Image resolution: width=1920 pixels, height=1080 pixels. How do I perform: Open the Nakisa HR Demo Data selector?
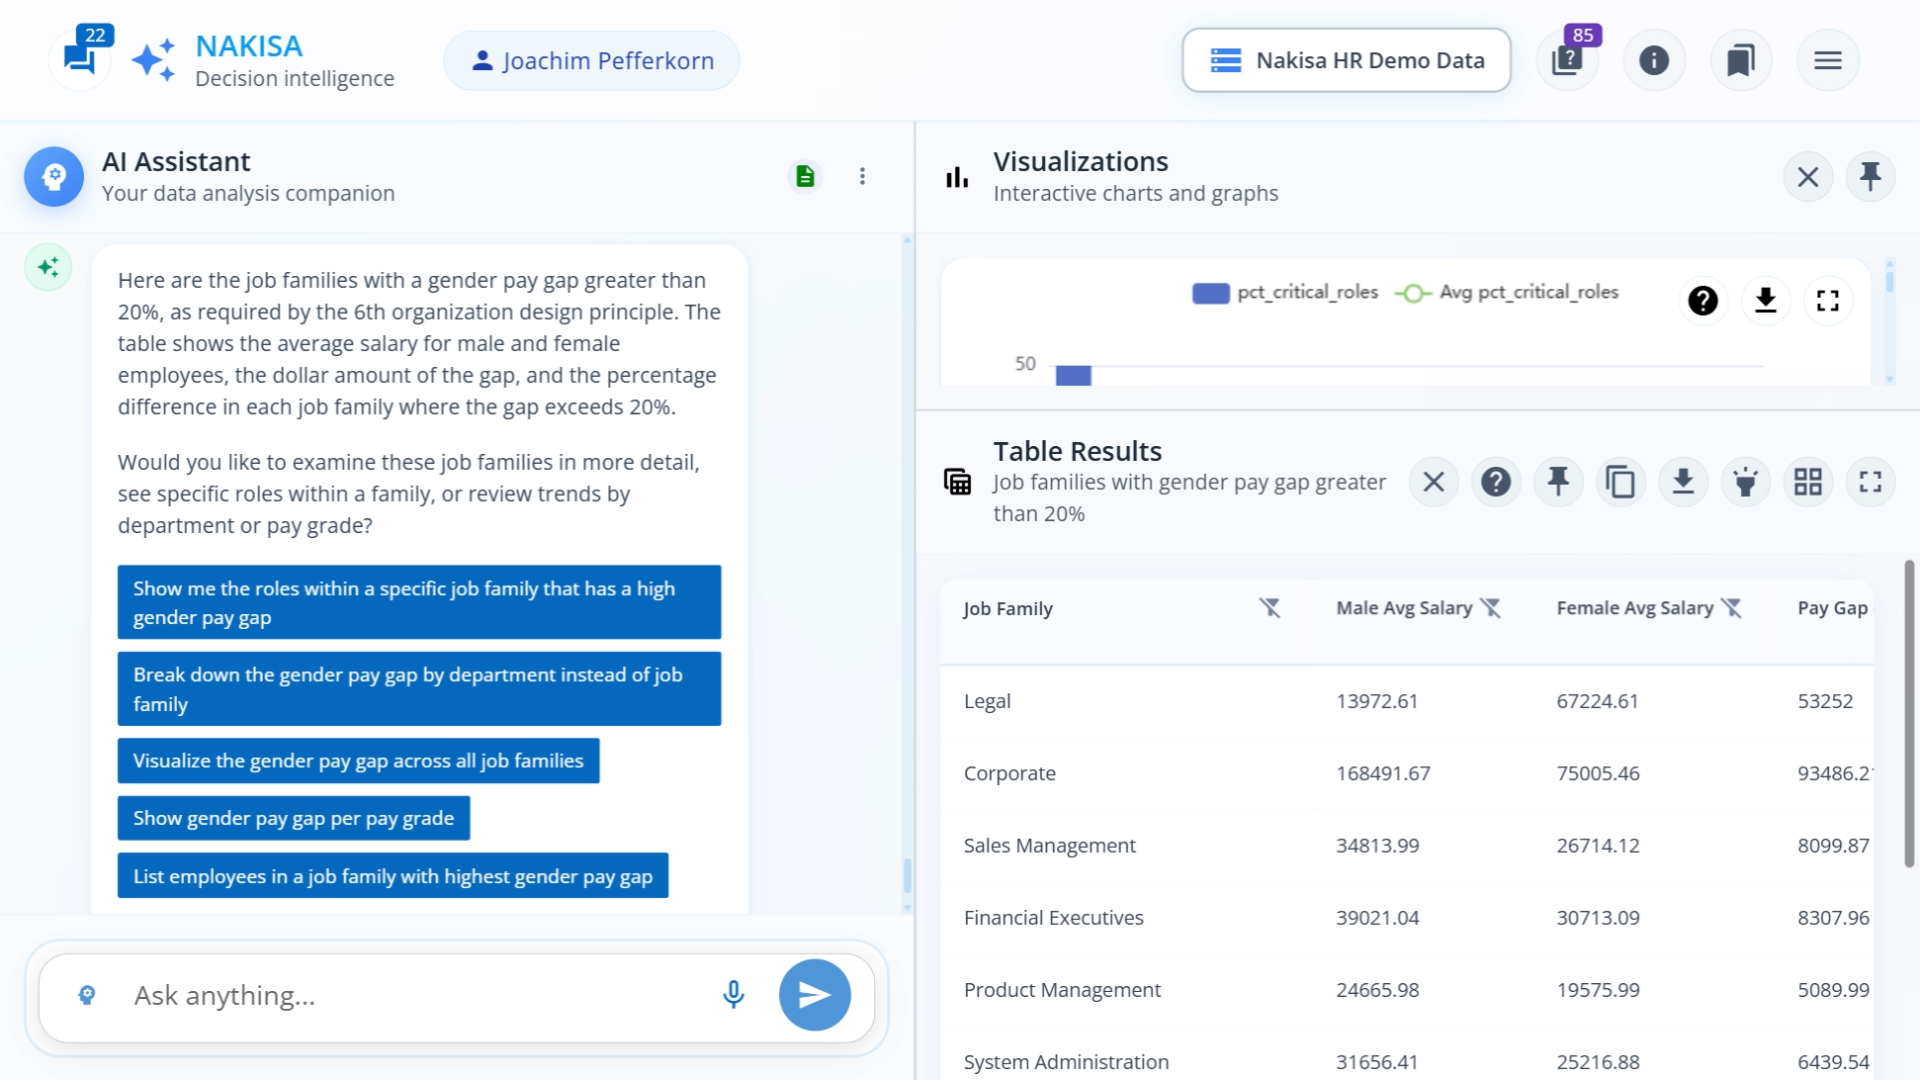tap(1345, 60)
